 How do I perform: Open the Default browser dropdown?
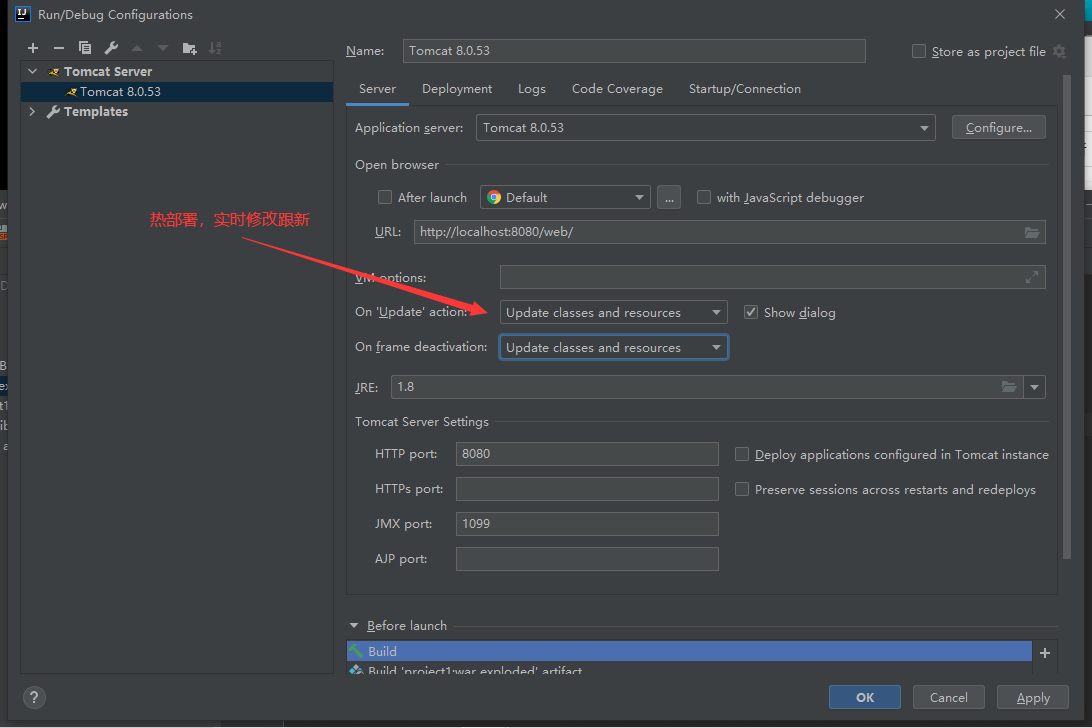click(565, 197)
